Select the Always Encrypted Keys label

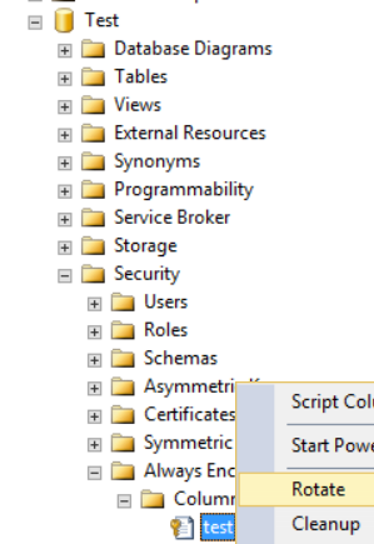(190, 471)
